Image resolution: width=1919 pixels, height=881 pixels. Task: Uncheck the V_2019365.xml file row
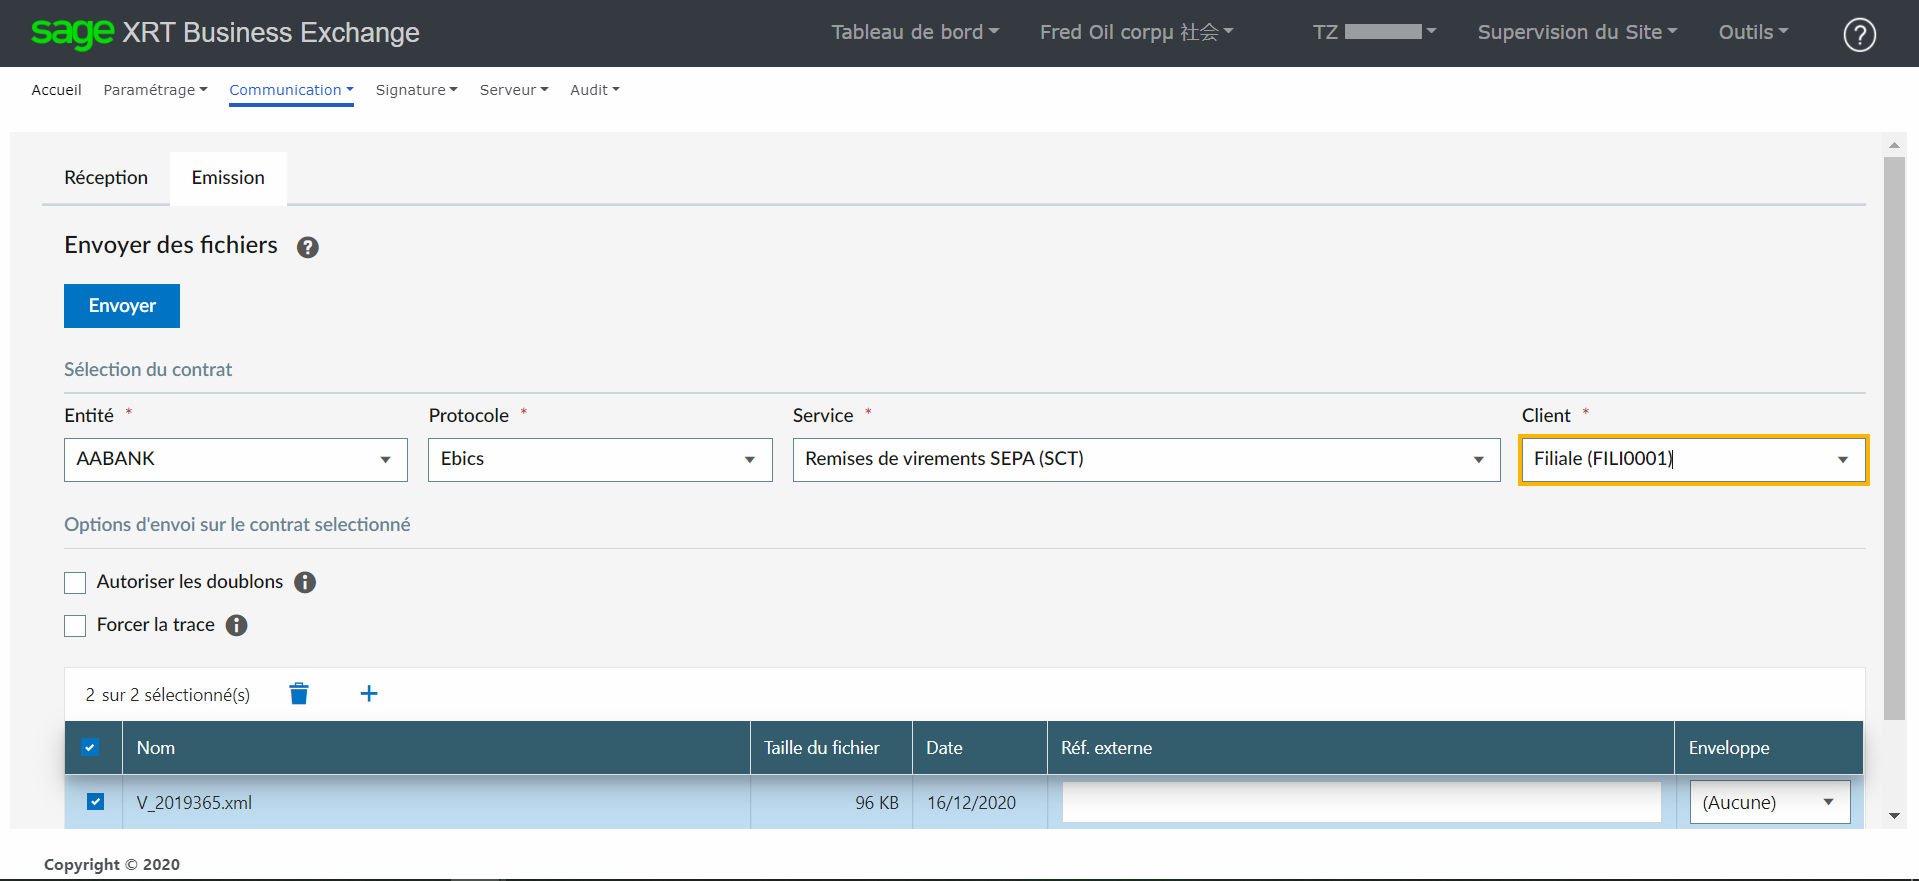click(95, 802)
